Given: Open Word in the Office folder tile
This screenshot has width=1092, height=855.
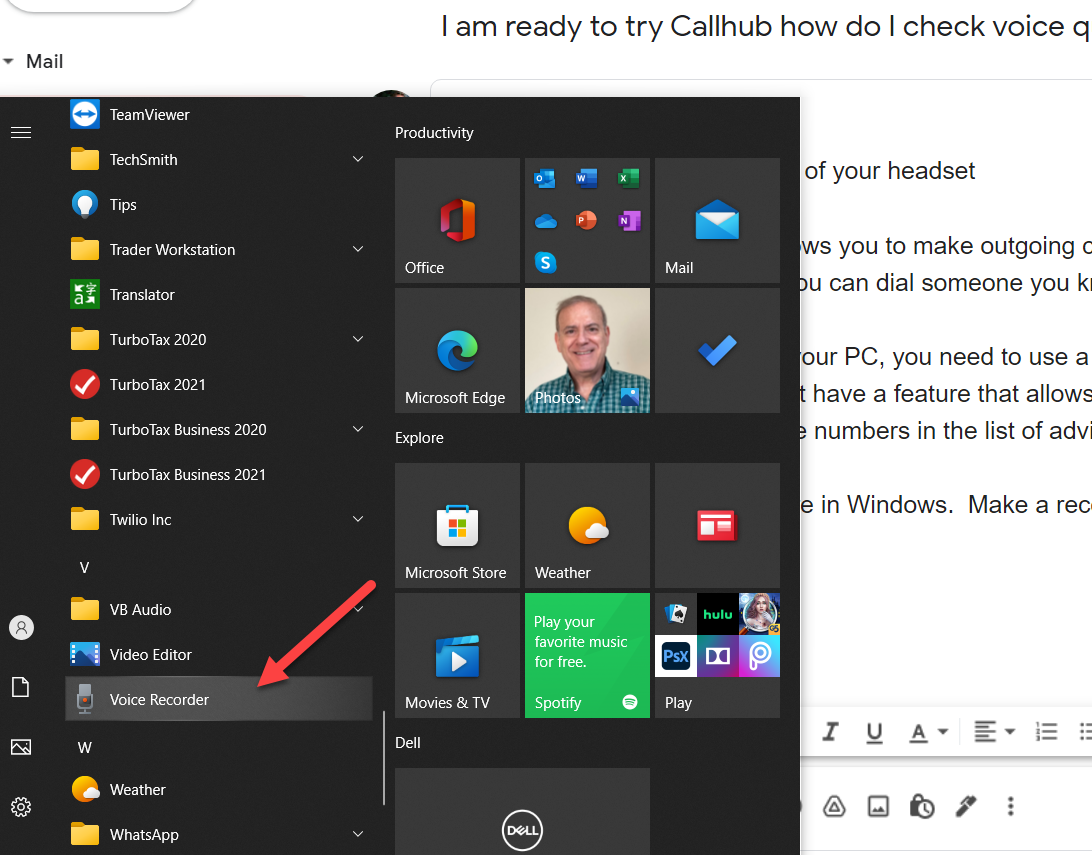Looking at the screenshot, I should pos(586,178).
